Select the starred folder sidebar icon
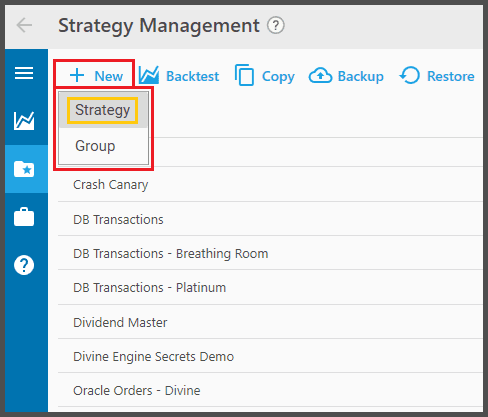The width and height of the screenshot is (488, 417). [24, 169]
